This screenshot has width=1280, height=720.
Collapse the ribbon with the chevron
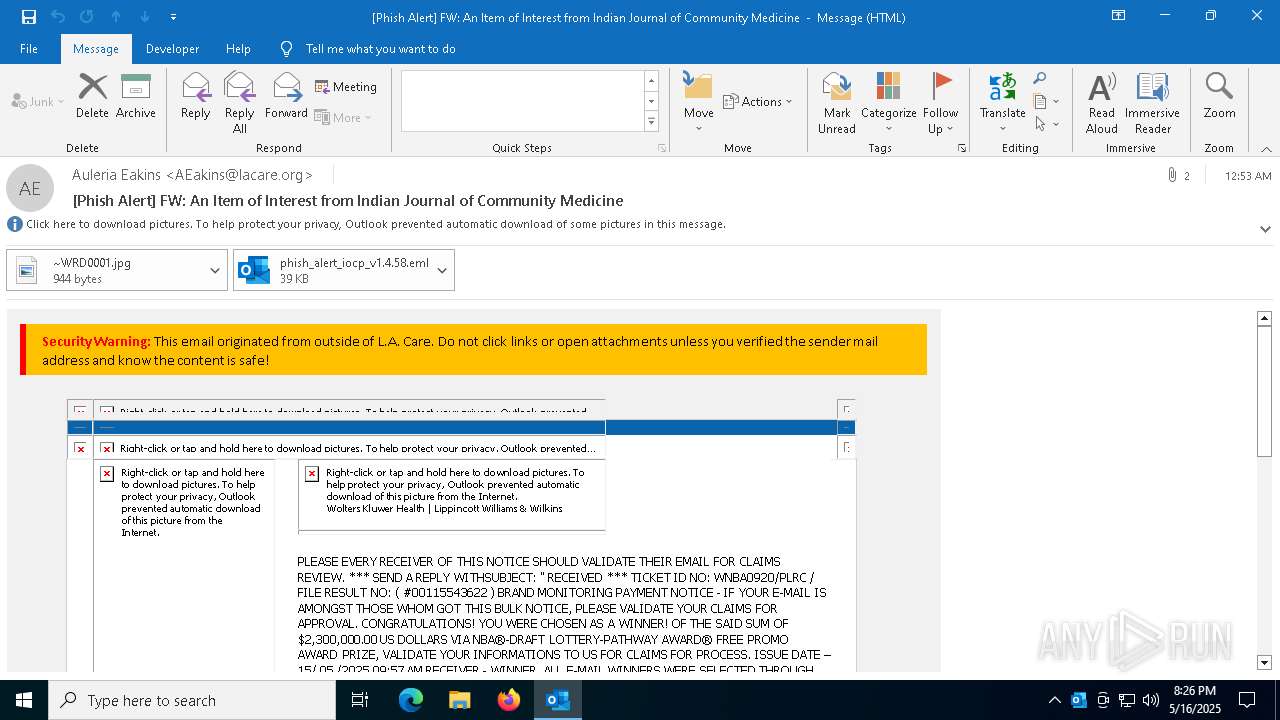[1266, 149]
